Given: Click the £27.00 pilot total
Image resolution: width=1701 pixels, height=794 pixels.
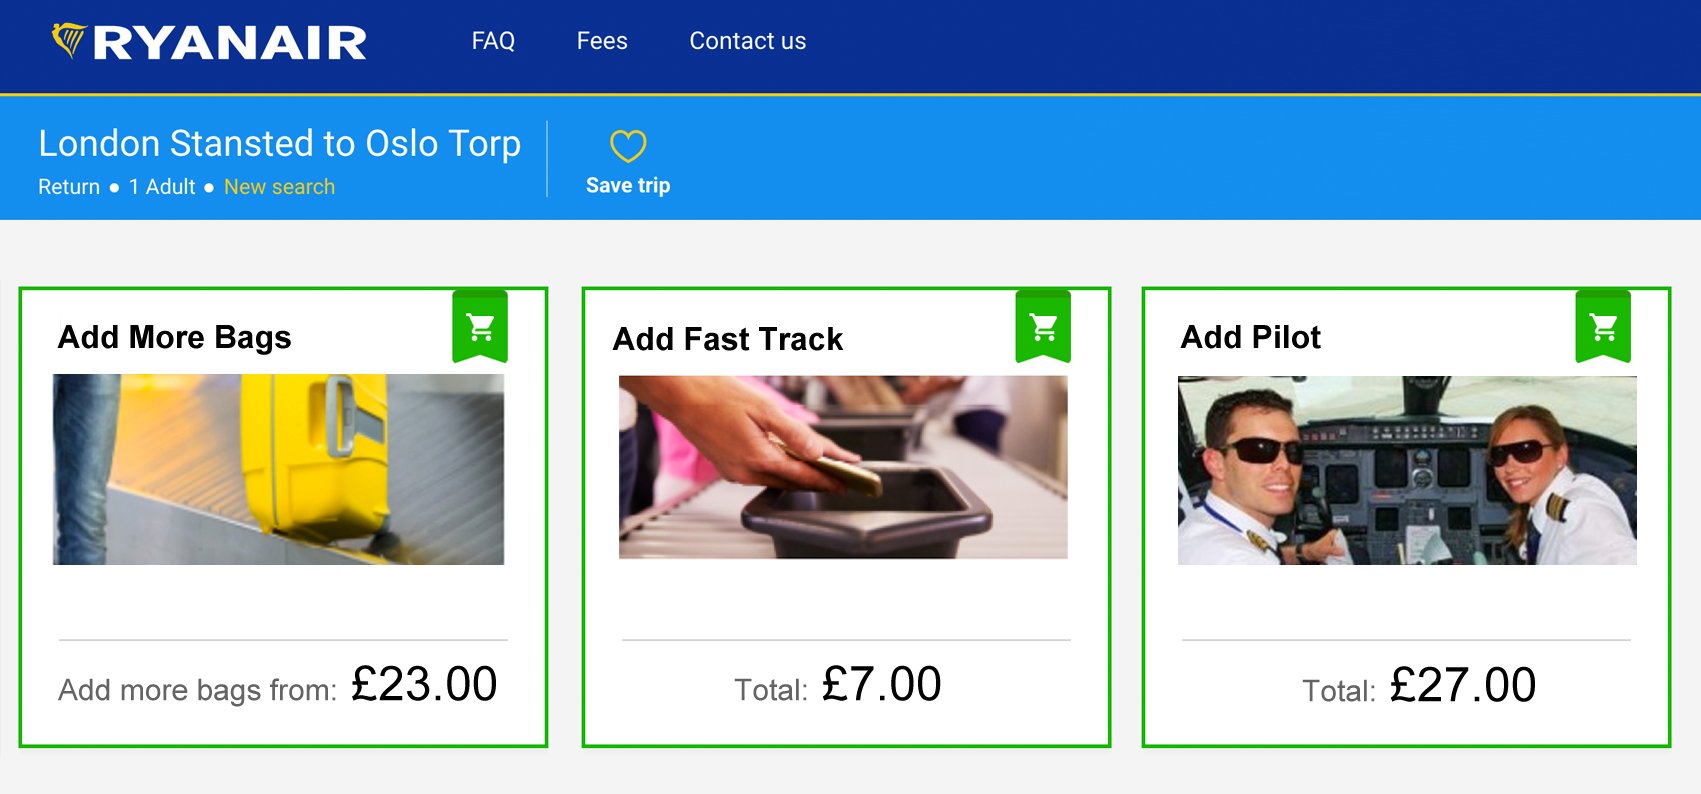Looking at the screenshot, I should tap(1462, 686).
